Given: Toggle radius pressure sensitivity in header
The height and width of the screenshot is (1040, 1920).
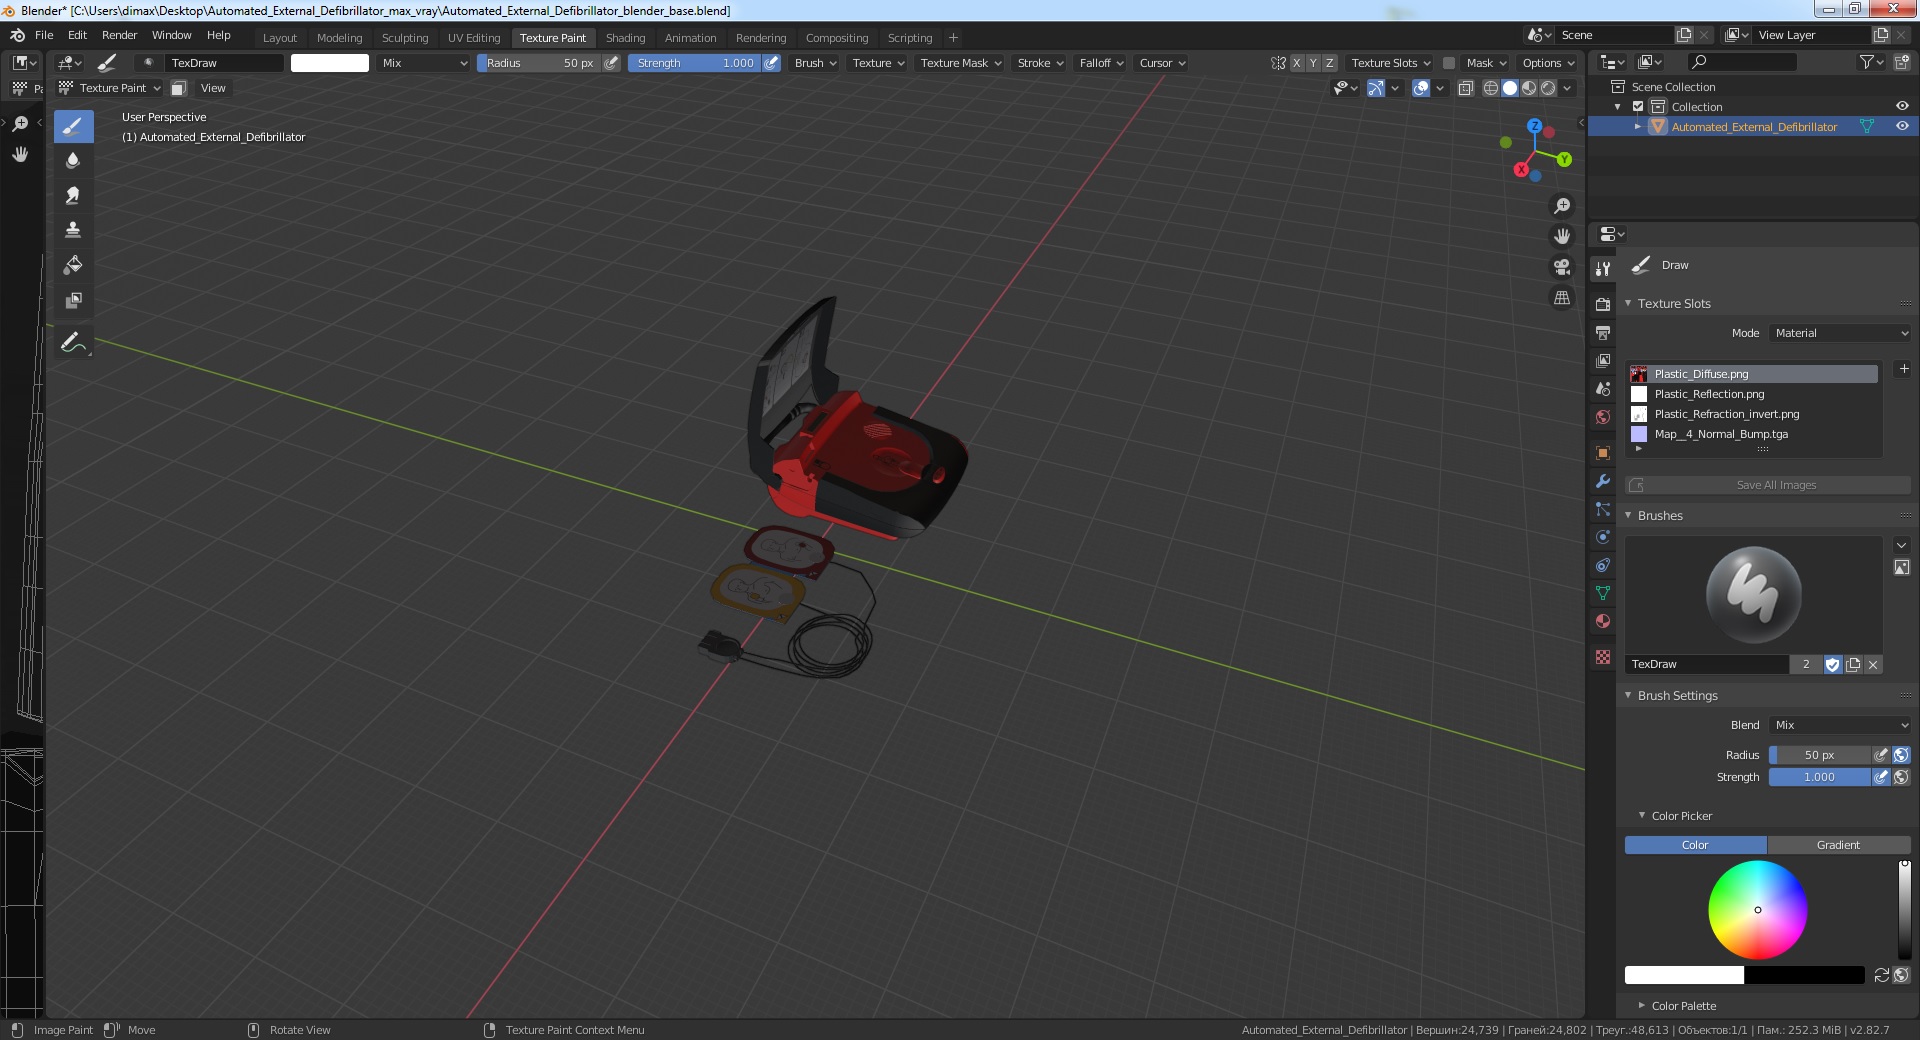Looking at the screenshot, I should (x=611, y=63).
